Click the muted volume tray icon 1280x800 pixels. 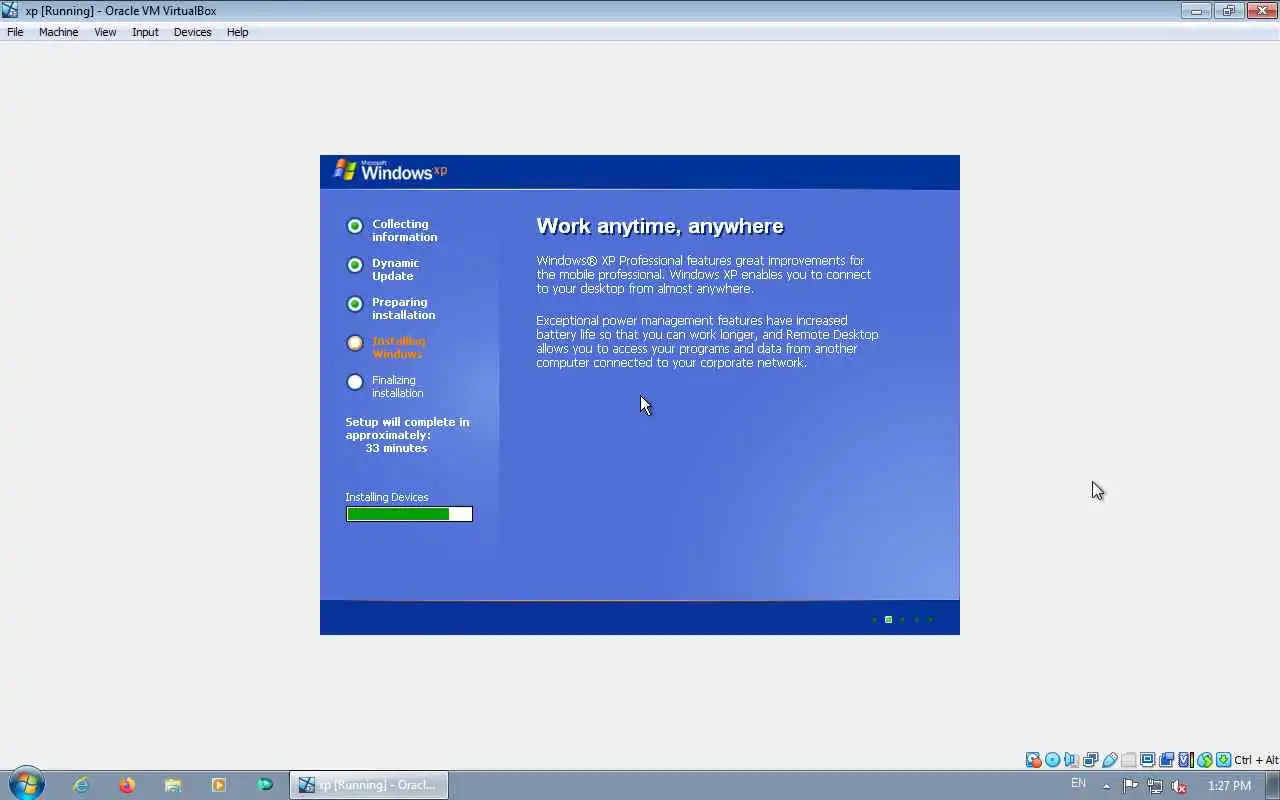(1179, 786)
